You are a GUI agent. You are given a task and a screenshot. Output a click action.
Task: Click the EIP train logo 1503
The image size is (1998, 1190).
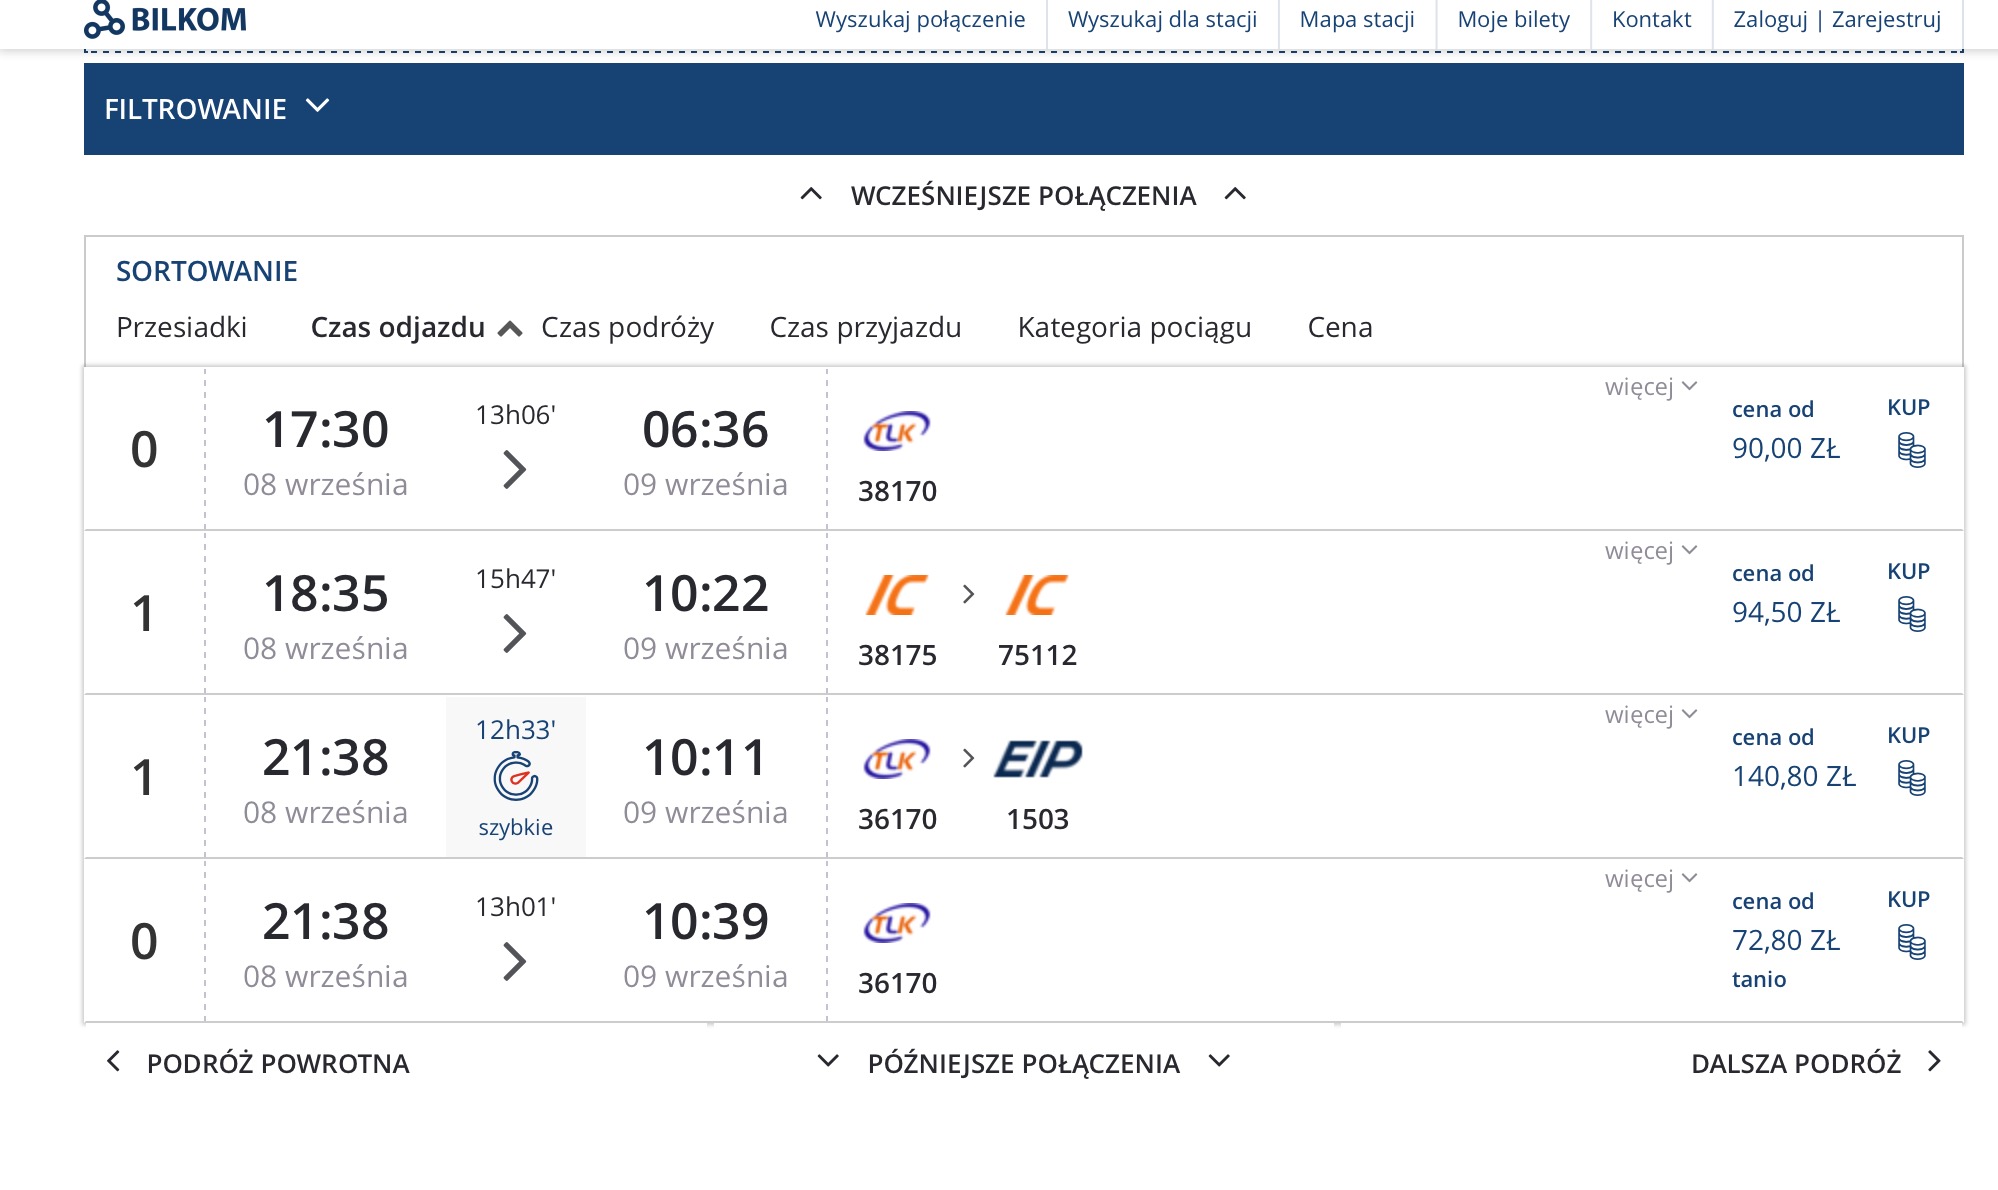click(1038, 759)
